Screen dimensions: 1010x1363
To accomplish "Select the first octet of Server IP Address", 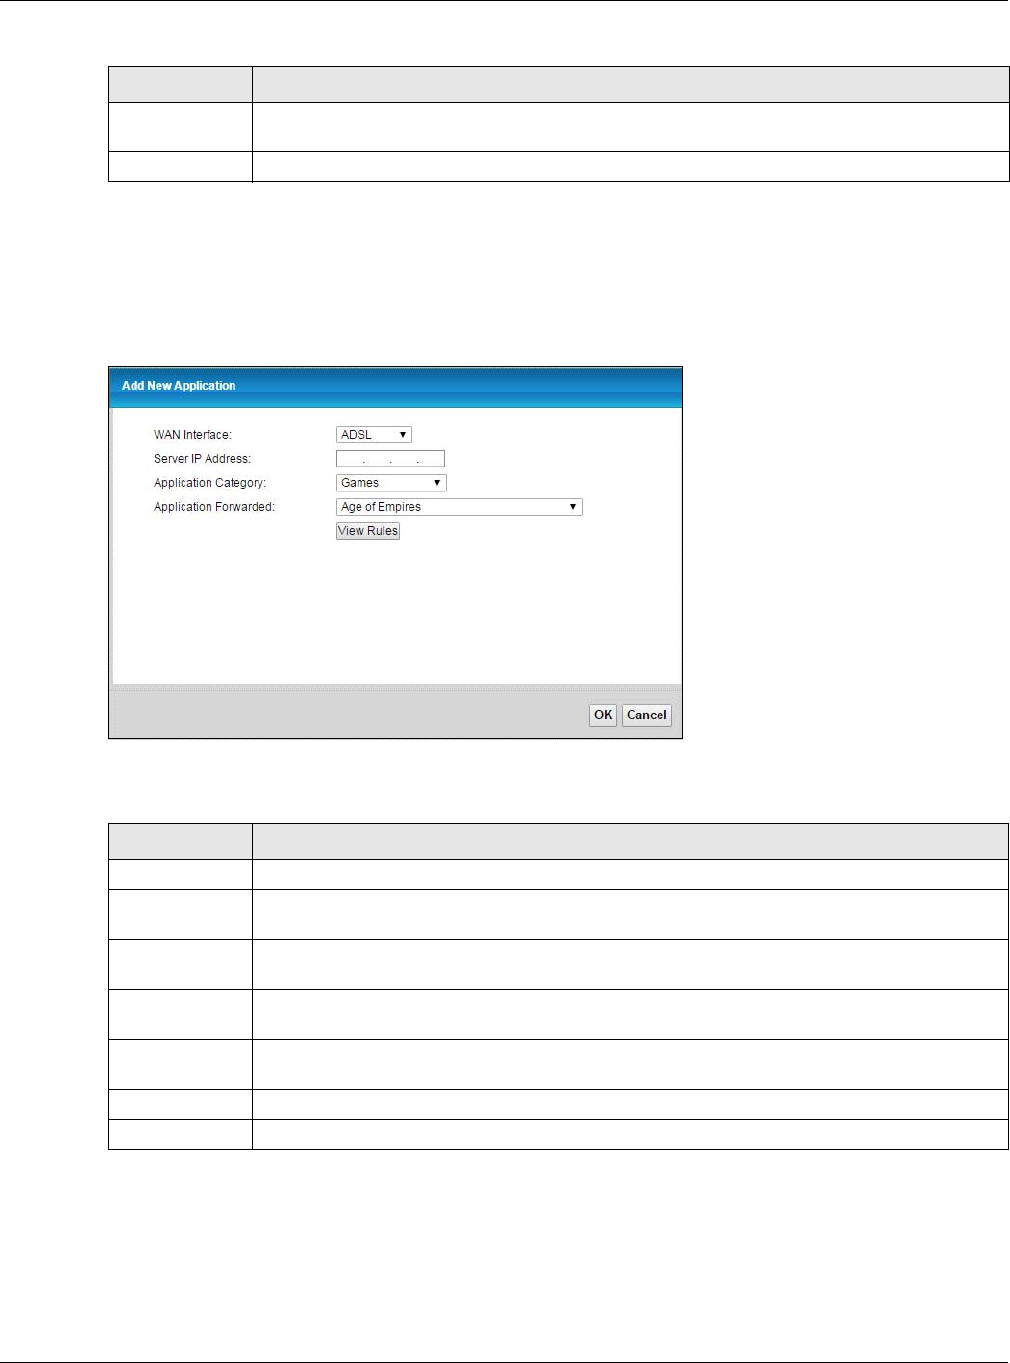I will [350, 459].
